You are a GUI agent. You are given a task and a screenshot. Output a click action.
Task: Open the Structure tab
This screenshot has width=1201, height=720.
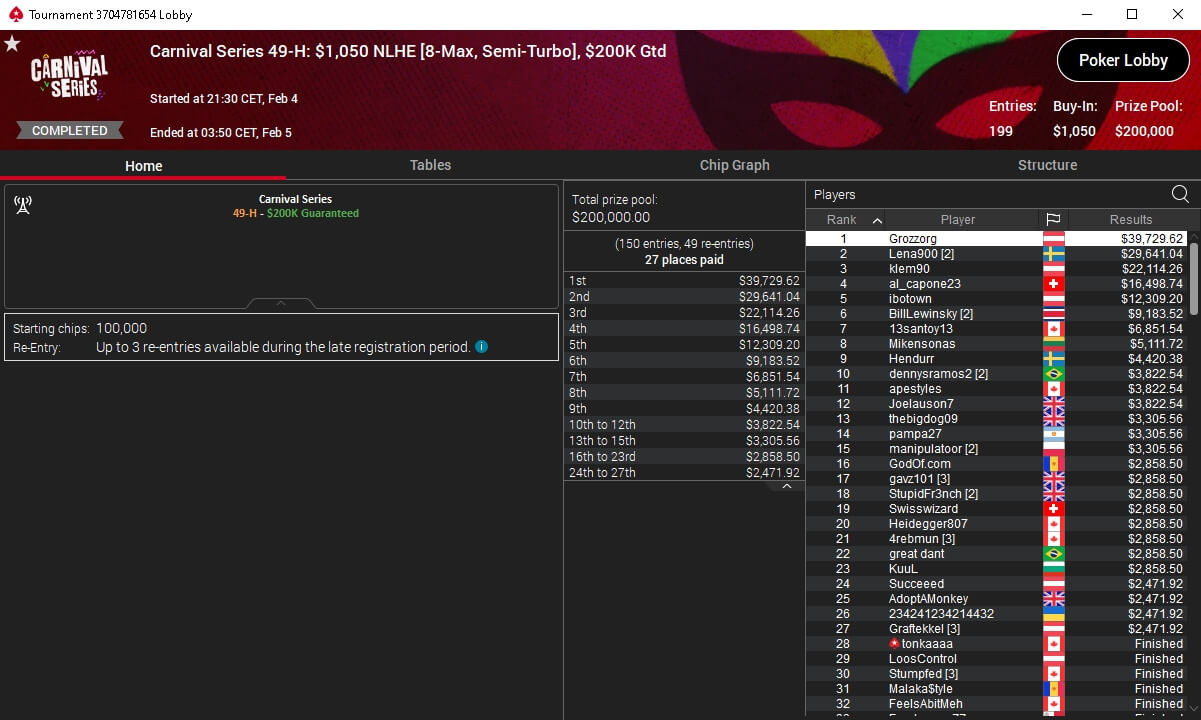point(1047,165)
